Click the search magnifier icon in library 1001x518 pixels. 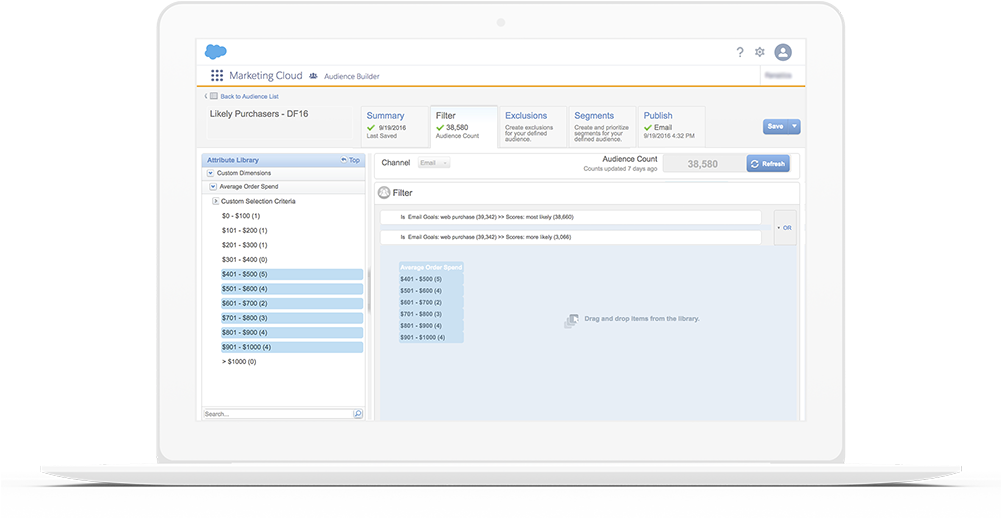coord(358,414)
